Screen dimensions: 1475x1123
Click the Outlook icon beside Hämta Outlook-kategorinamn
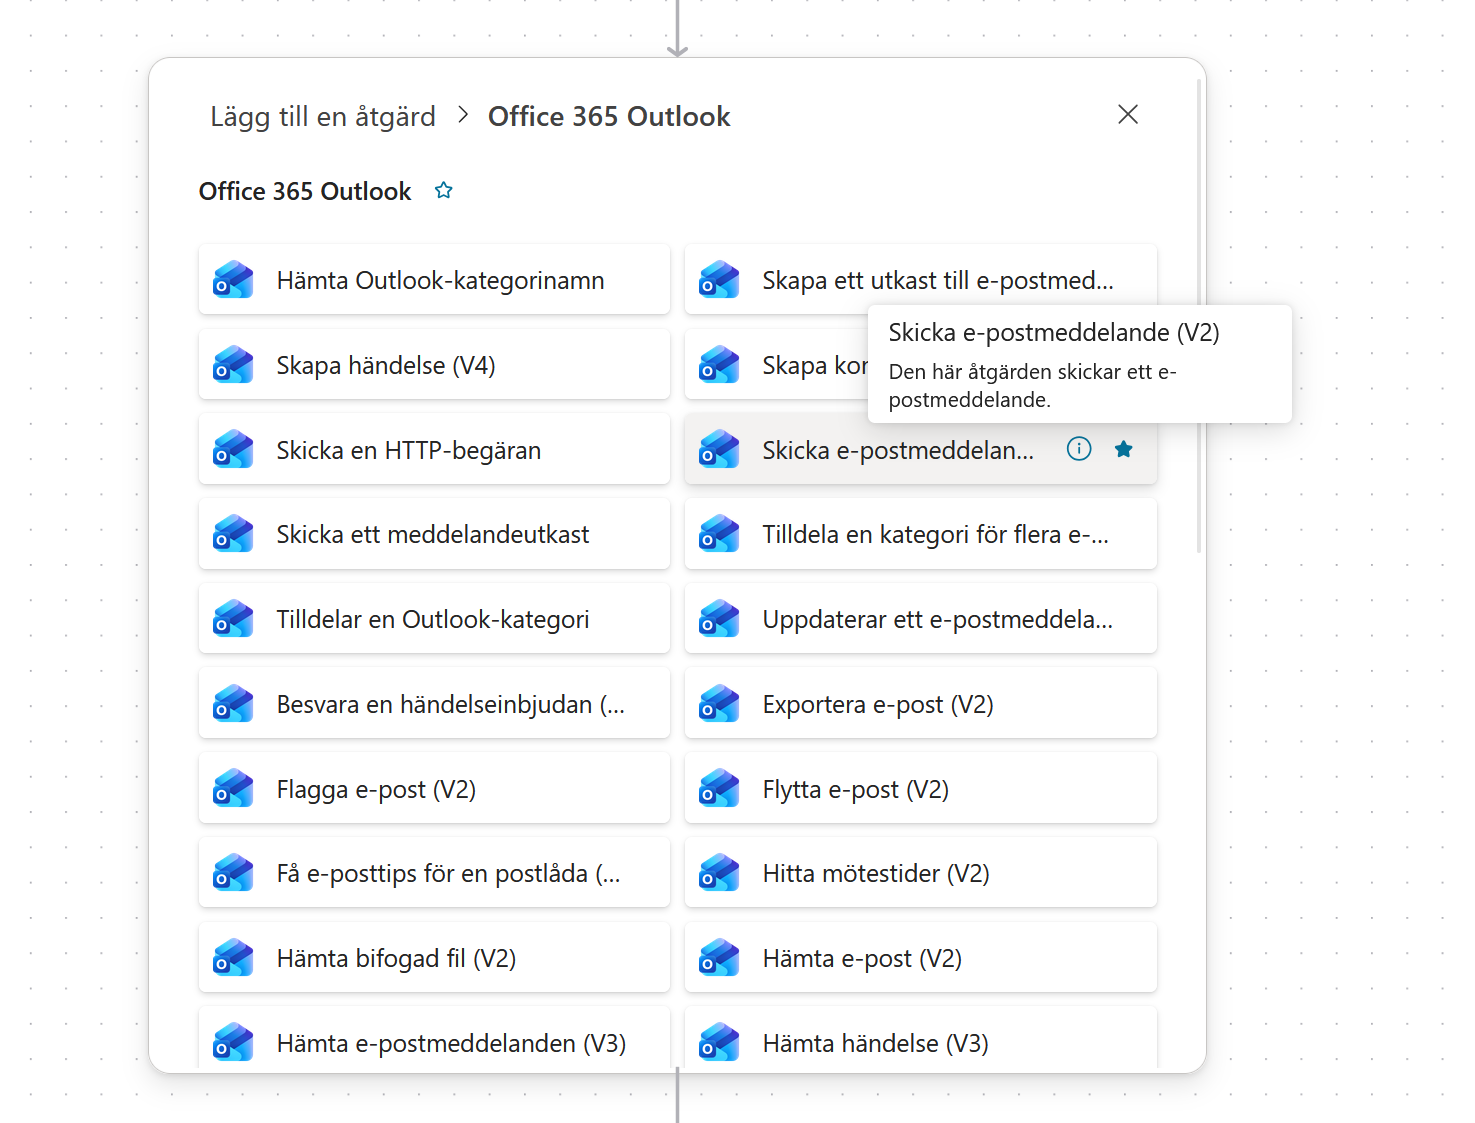click(233, 280)
